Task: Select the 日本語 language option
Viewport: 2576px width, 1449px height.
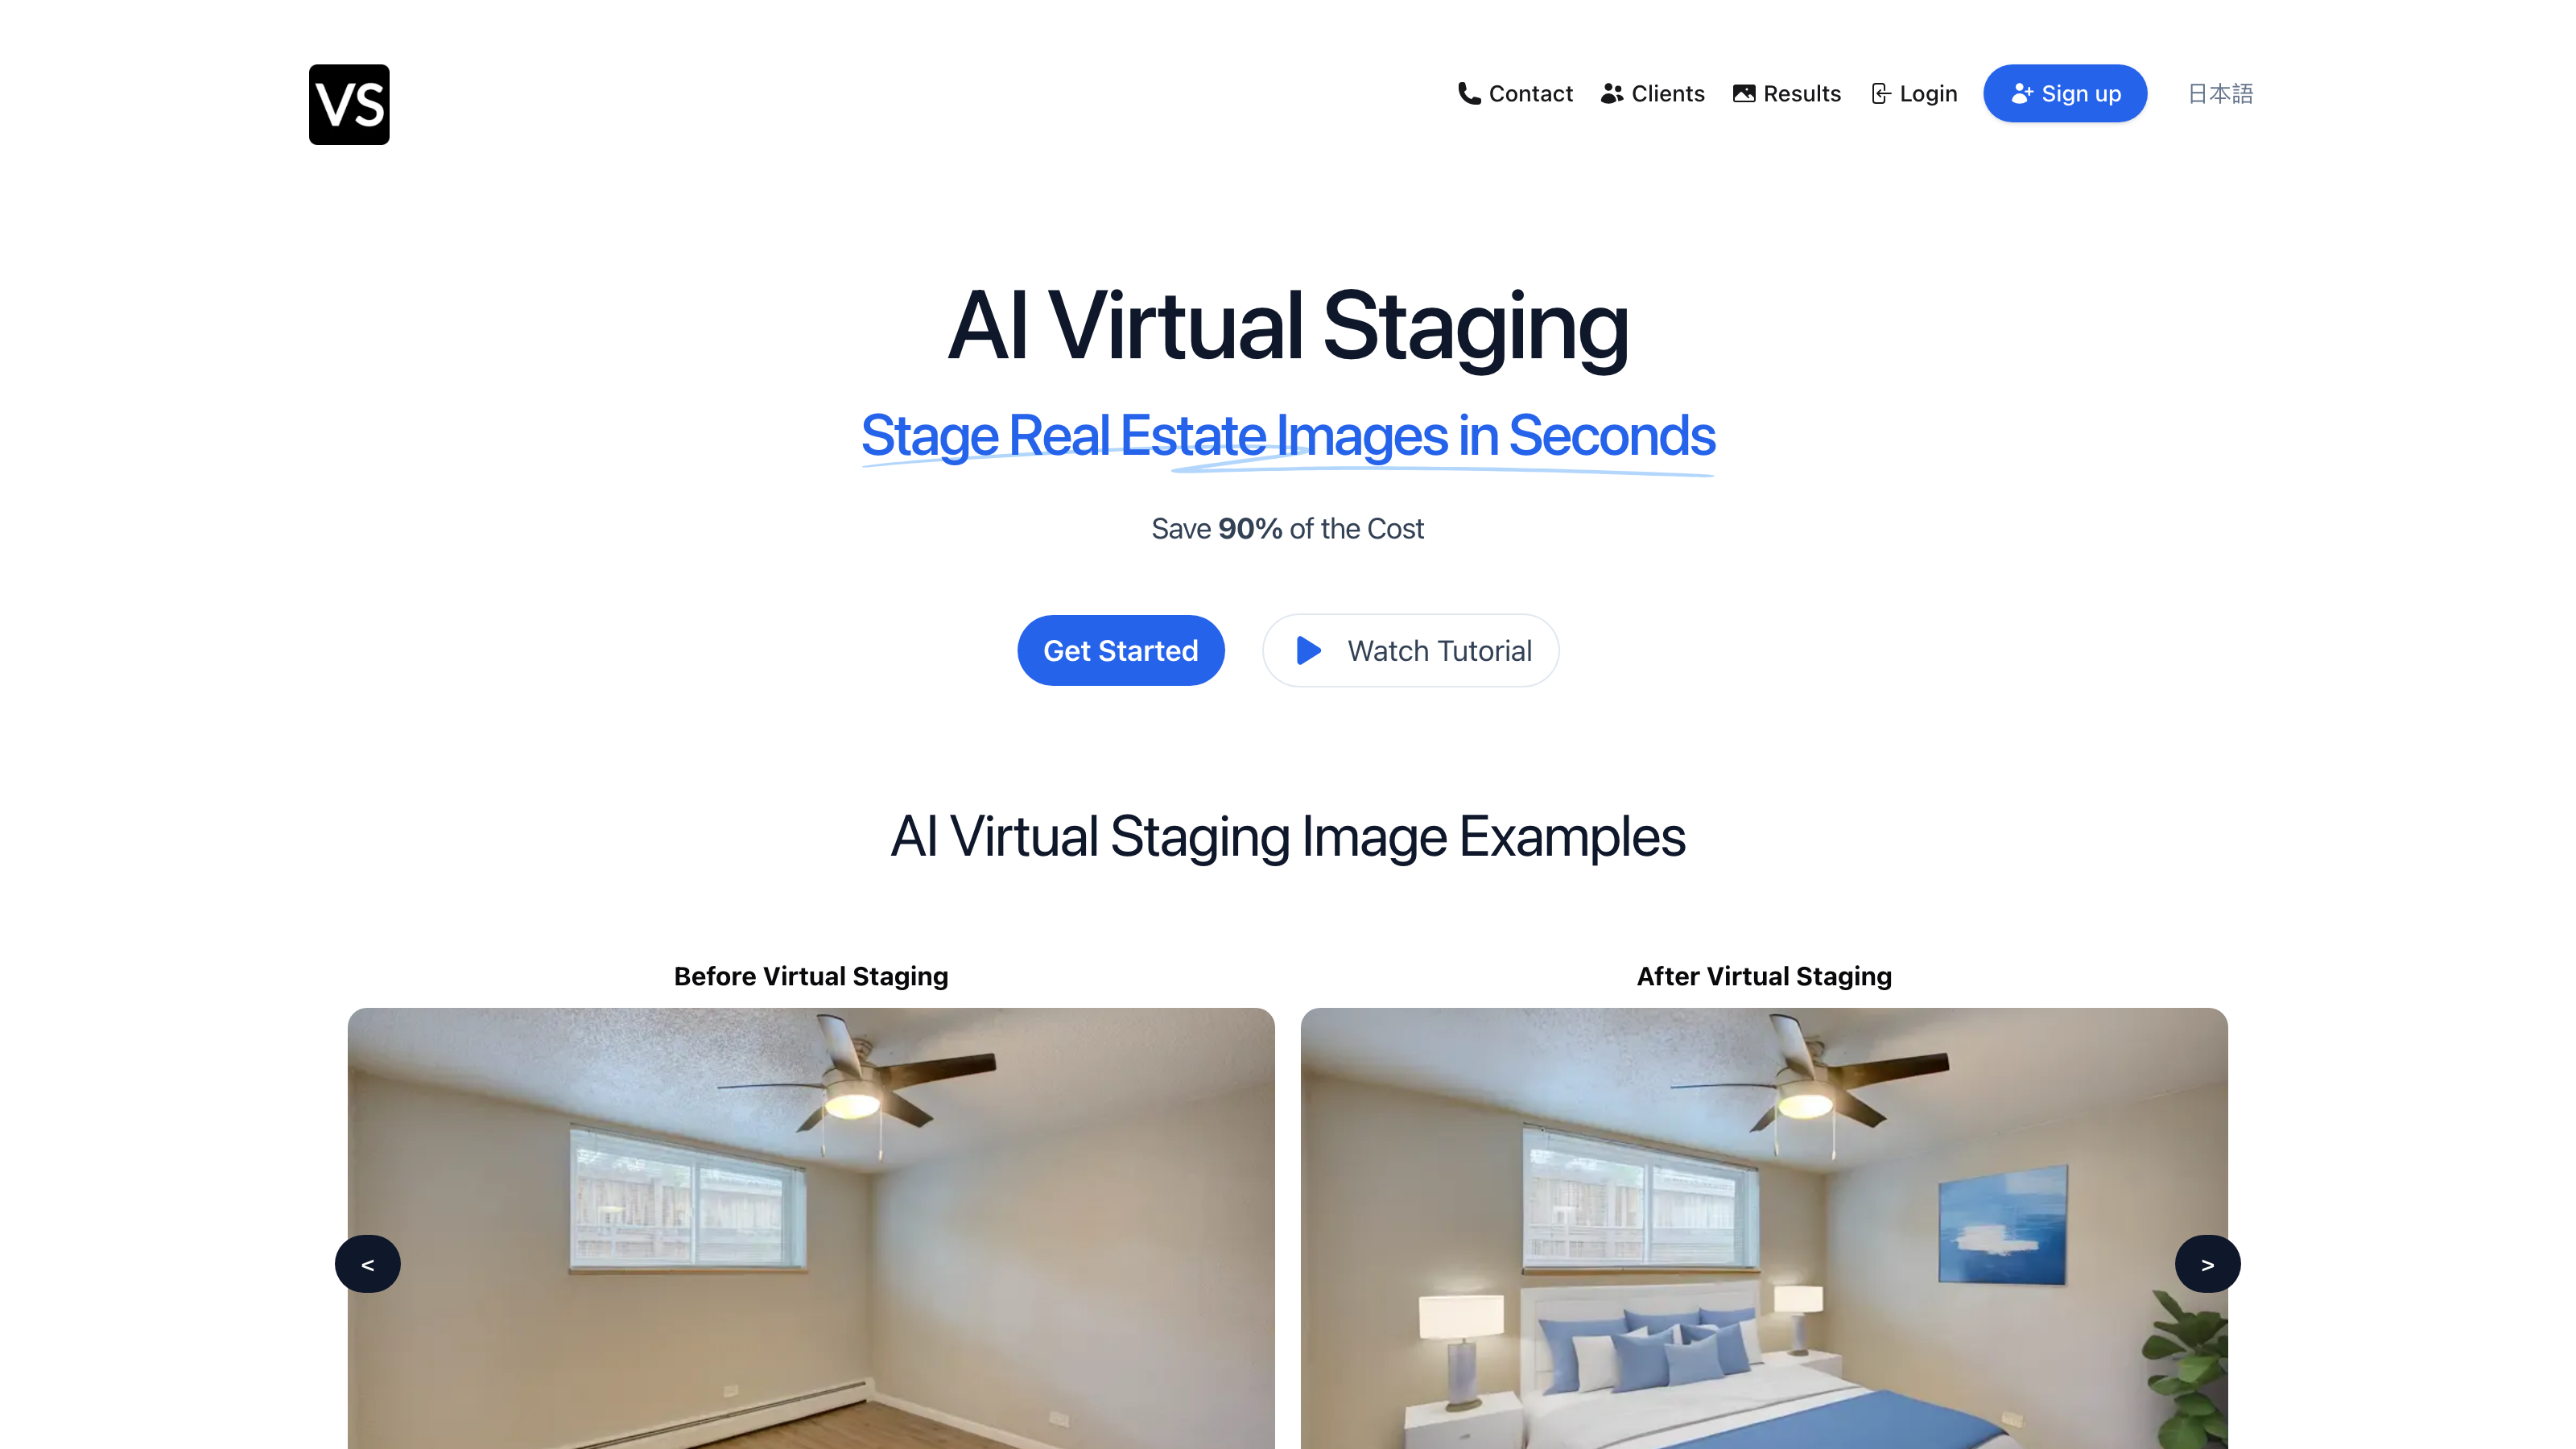Action: pos(2219,93)
